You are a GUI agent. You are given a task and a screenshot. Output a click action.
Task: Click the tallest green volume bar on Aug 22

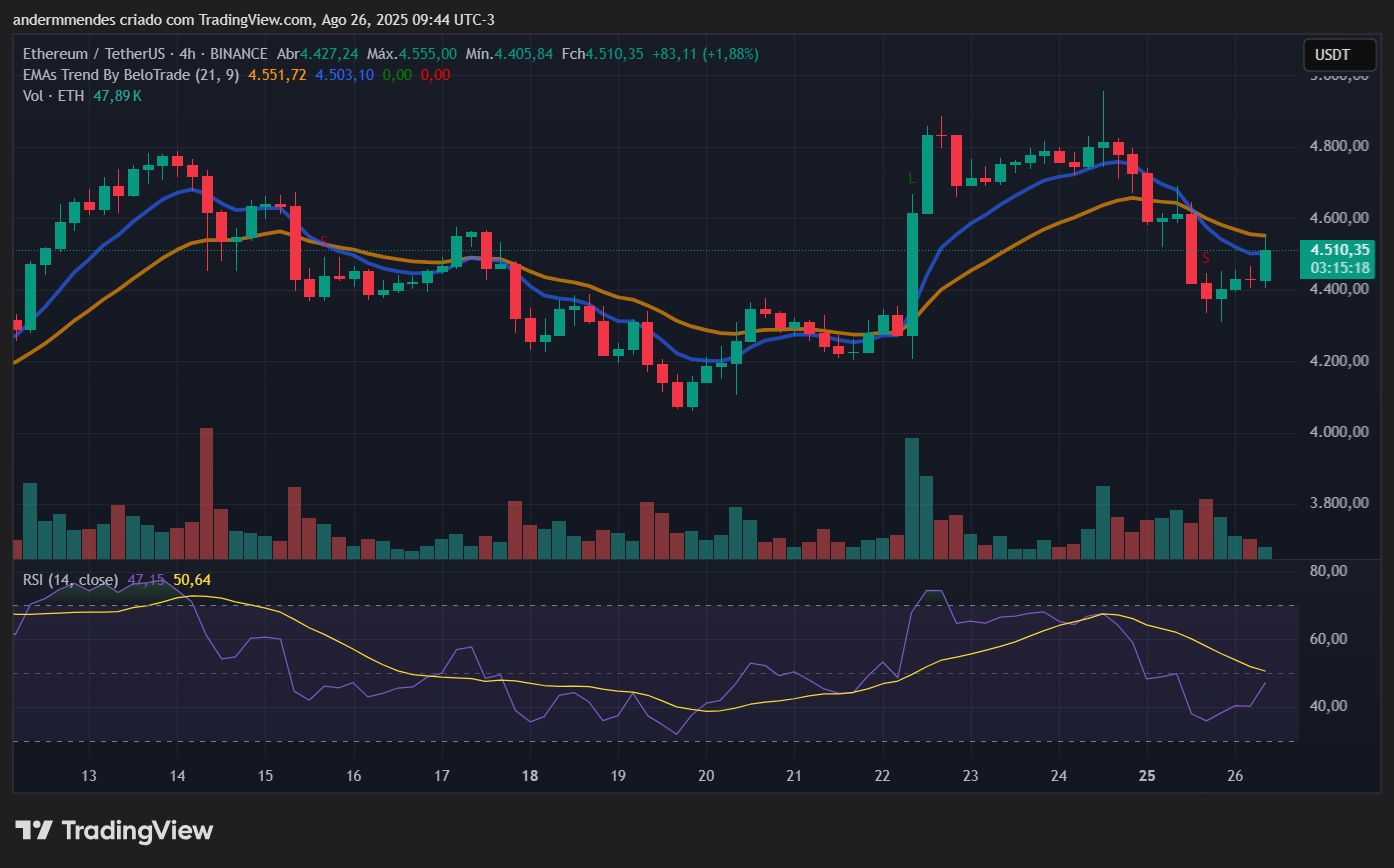click(x=911, y=497)
